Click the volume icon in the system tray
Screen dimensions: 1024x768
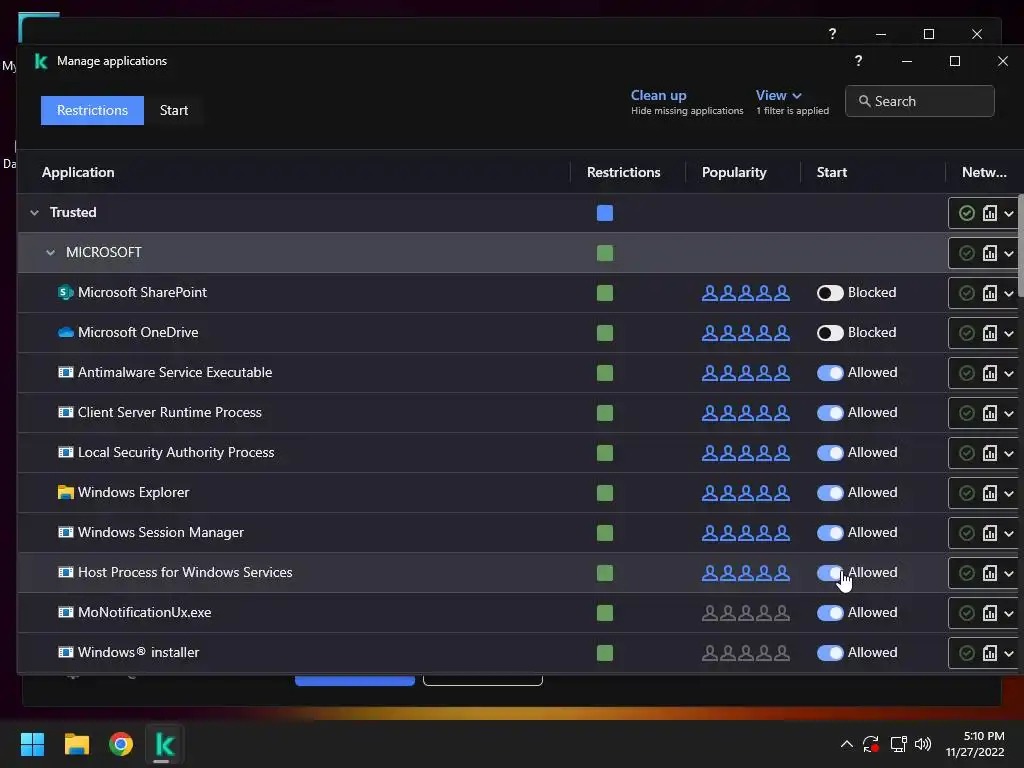pyautogui.click(x=923, y=744)
